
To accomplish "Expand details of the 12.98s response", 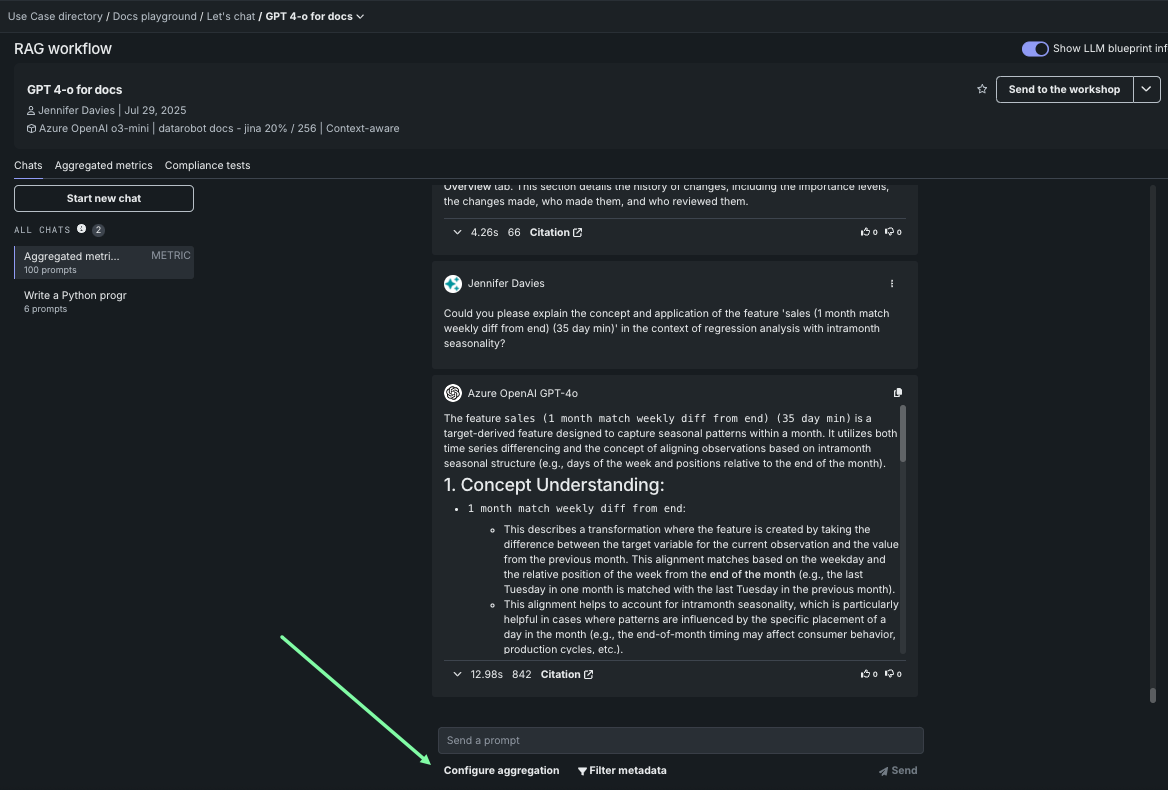I will 457,674.
